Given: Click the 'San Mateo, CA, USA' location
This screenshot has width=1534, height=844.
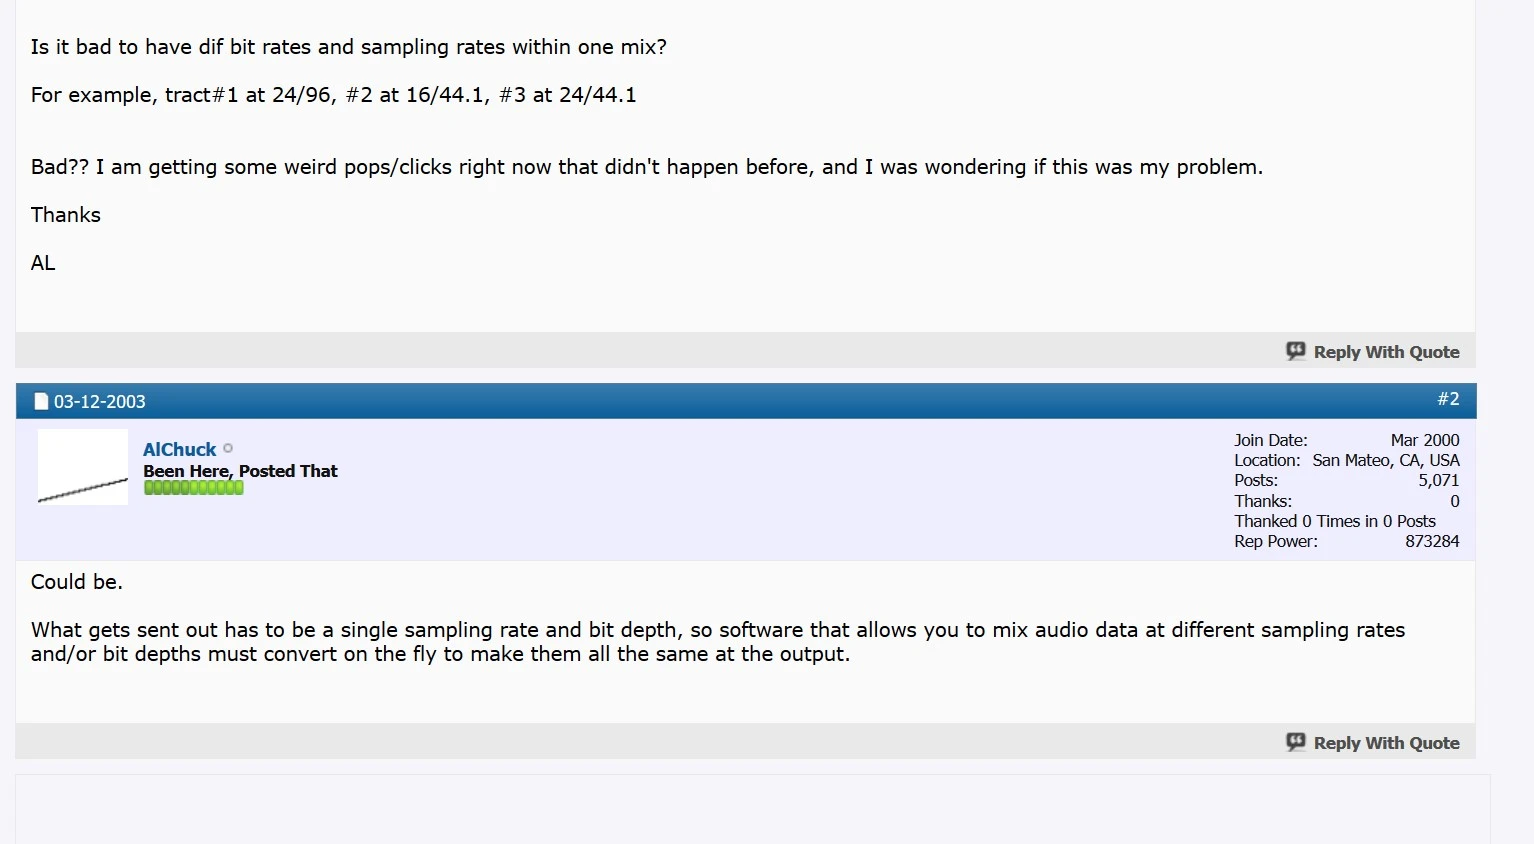Looking at the screenshot, I should 1385,461.
